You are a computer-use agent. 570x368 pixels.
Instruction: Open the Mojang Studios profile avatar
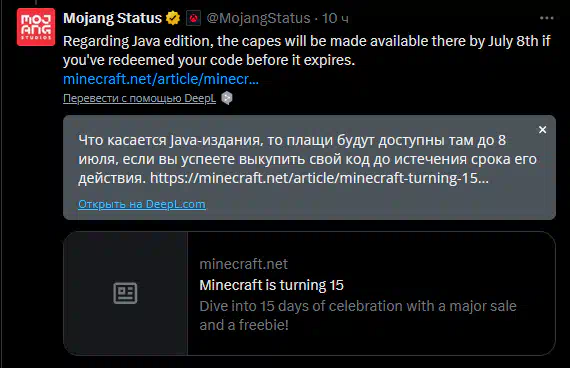pos(36,27)
